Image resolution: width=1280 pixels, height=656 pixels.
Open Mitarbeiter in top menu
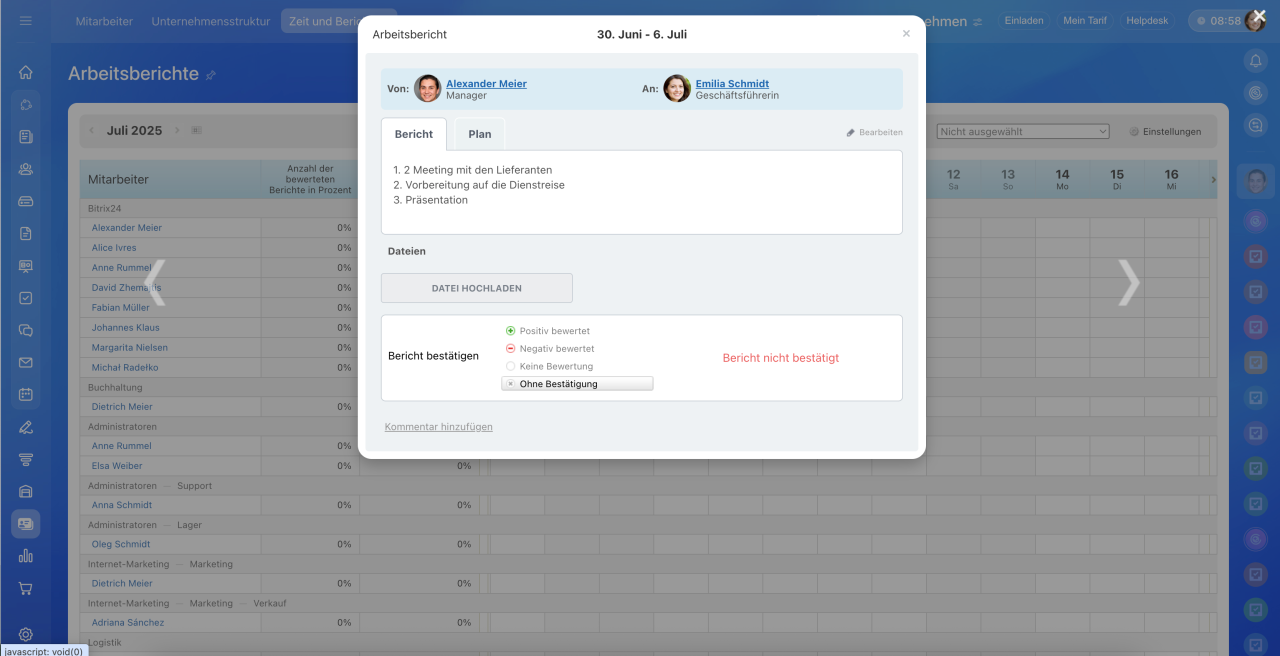(x=104, y=21)
